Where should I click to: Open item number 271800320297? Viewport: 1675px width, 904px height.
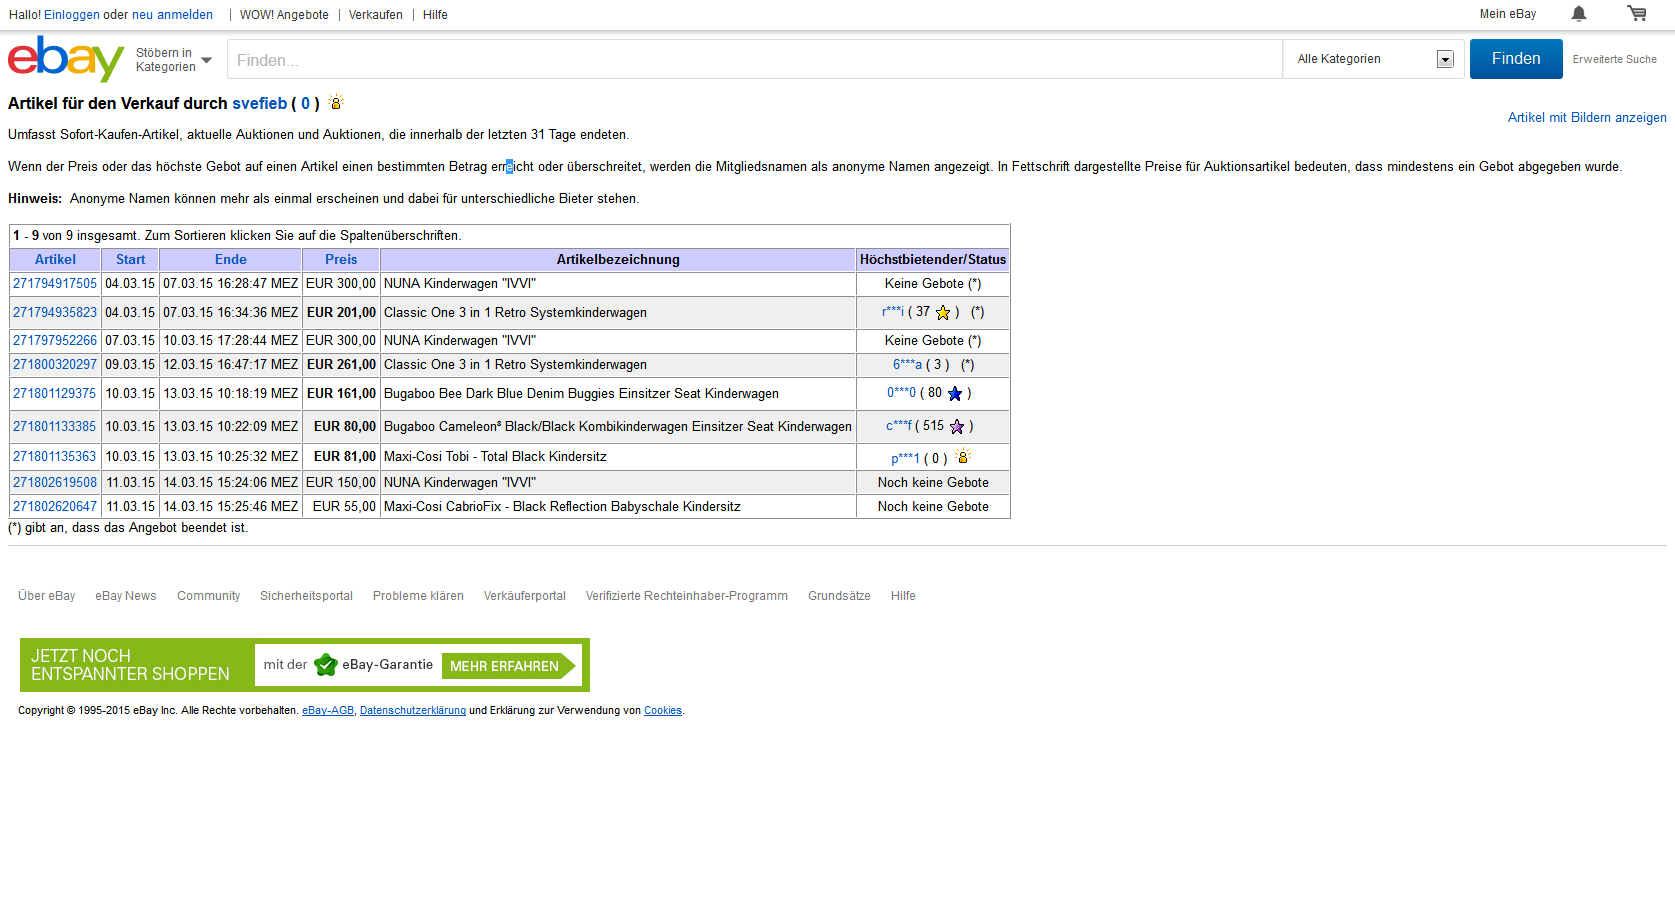coord(55,365)
